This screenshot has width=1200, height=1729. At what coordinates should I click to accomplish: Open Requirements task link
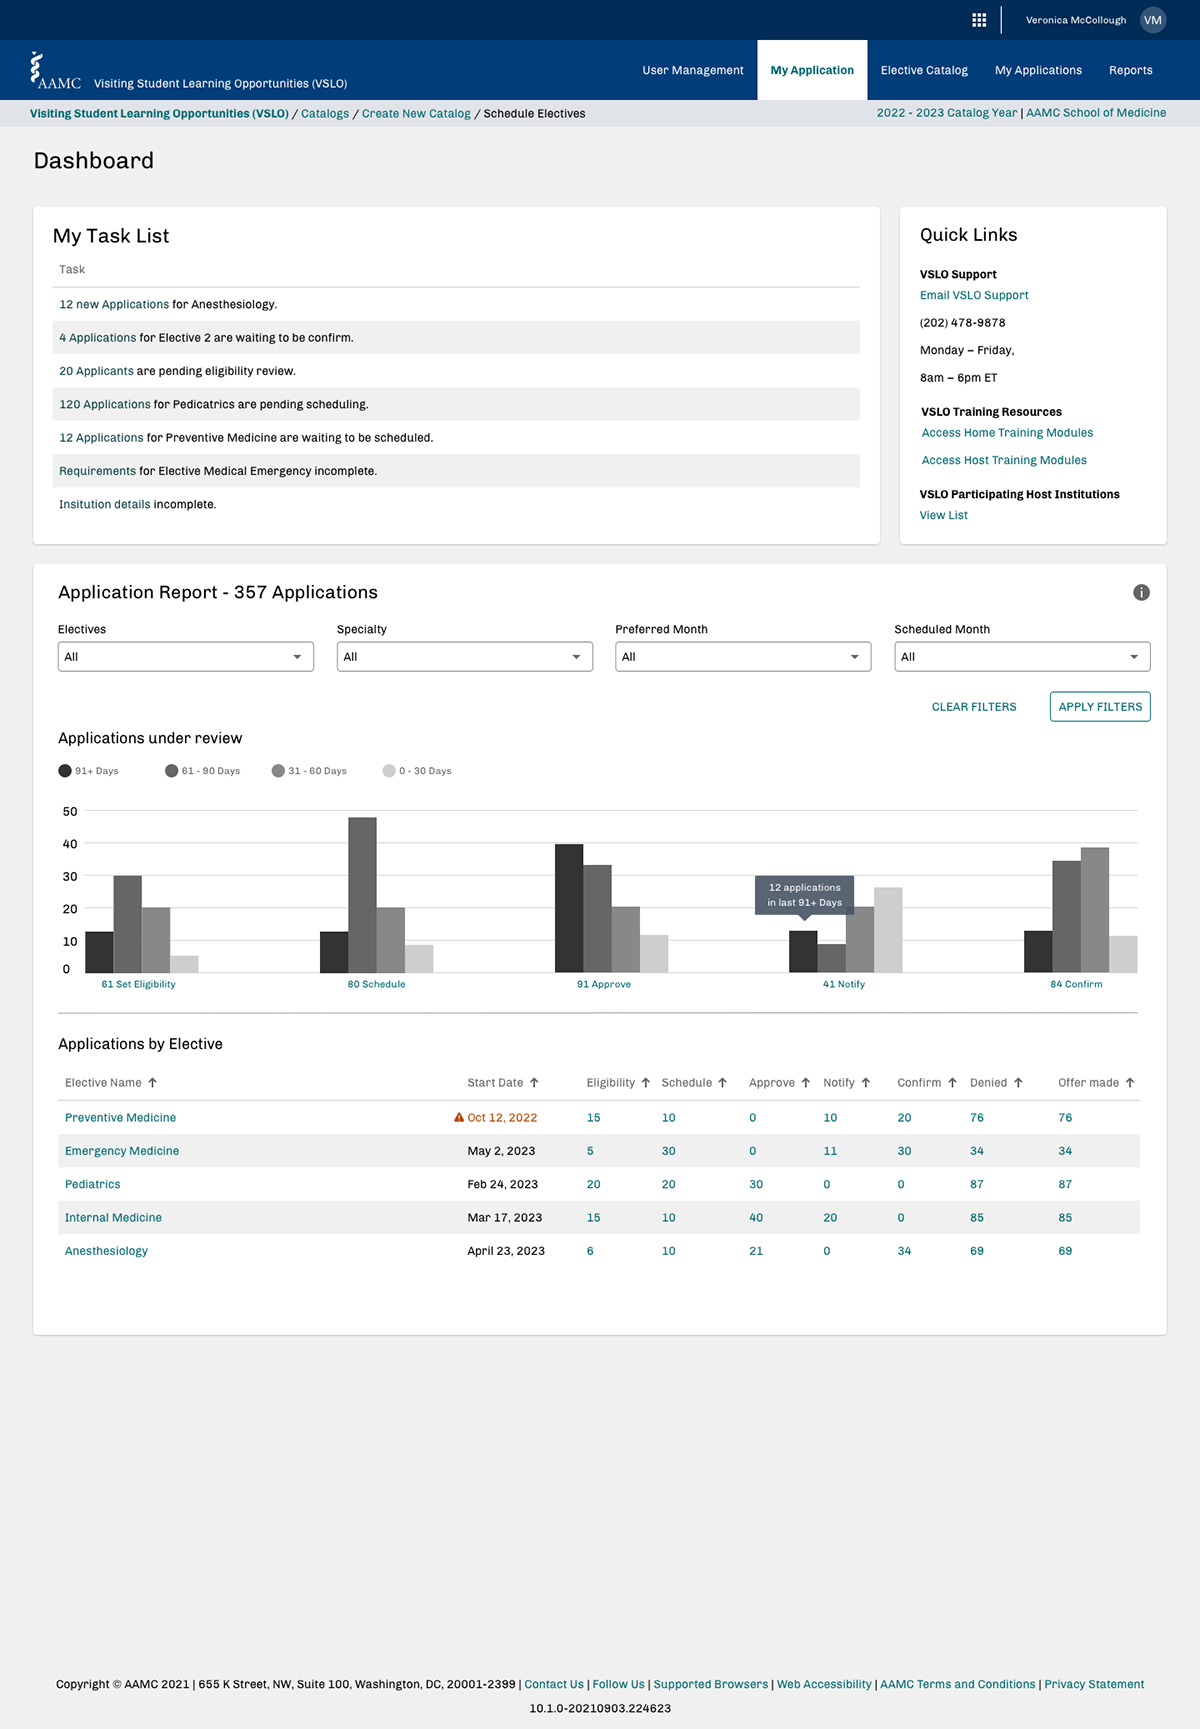97,471
